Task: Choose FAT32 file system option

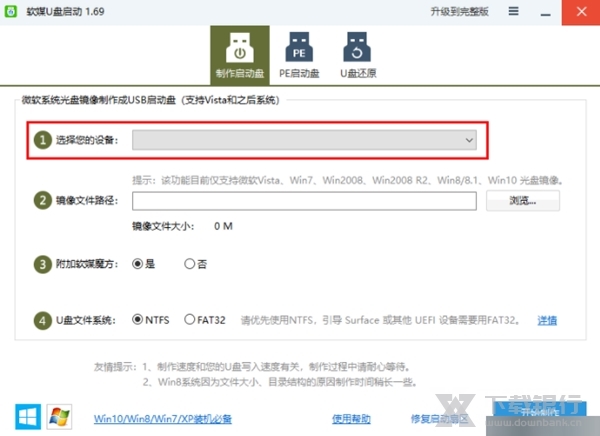Action: pyautogui.click(x=205, y=320)
